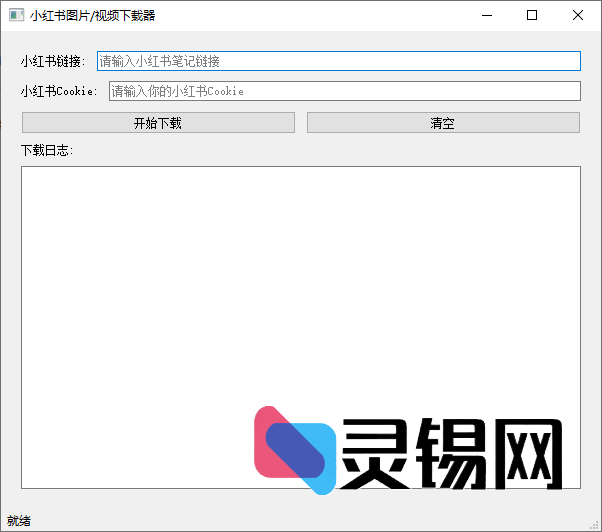
Task: Click the resize grip in status bar
Action: 595,525
